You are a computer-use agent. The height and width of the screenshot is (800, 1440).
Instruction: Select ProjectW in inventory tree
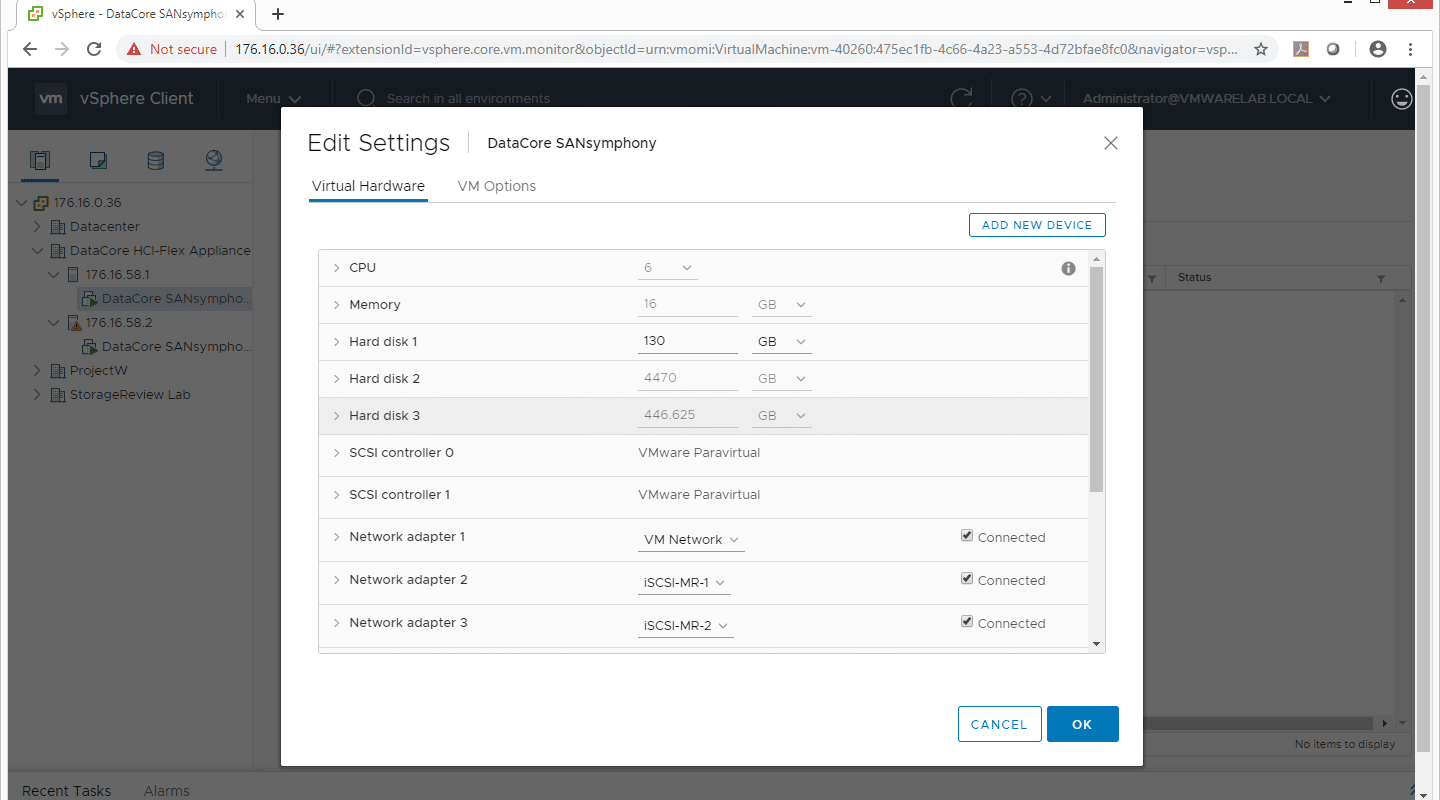pos(99,370)
